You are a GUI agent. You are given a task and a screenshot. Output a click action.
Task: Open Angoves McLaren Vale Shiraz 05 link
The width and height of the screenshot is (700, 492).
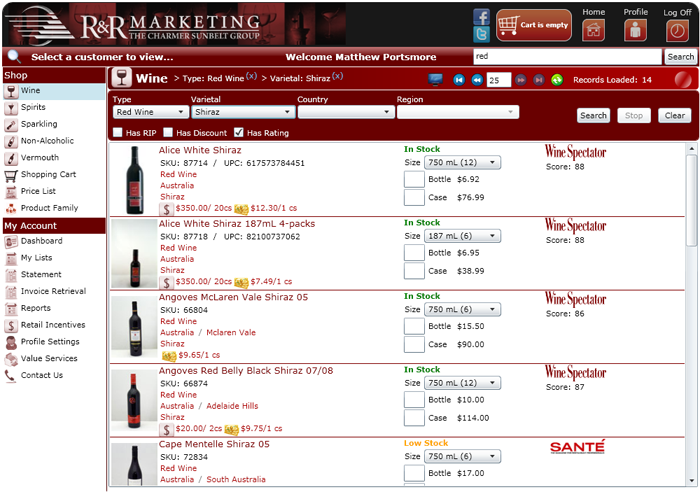[x=233, y=297]
